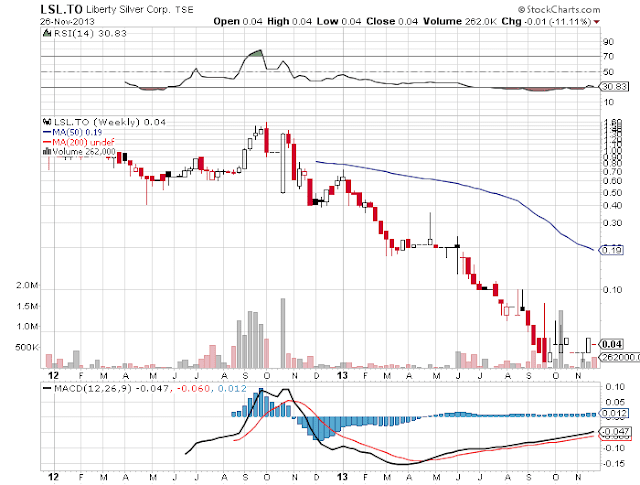Click the -0.047 MACD value tag
Screen dimensions: 640x485
click(615, 432)
